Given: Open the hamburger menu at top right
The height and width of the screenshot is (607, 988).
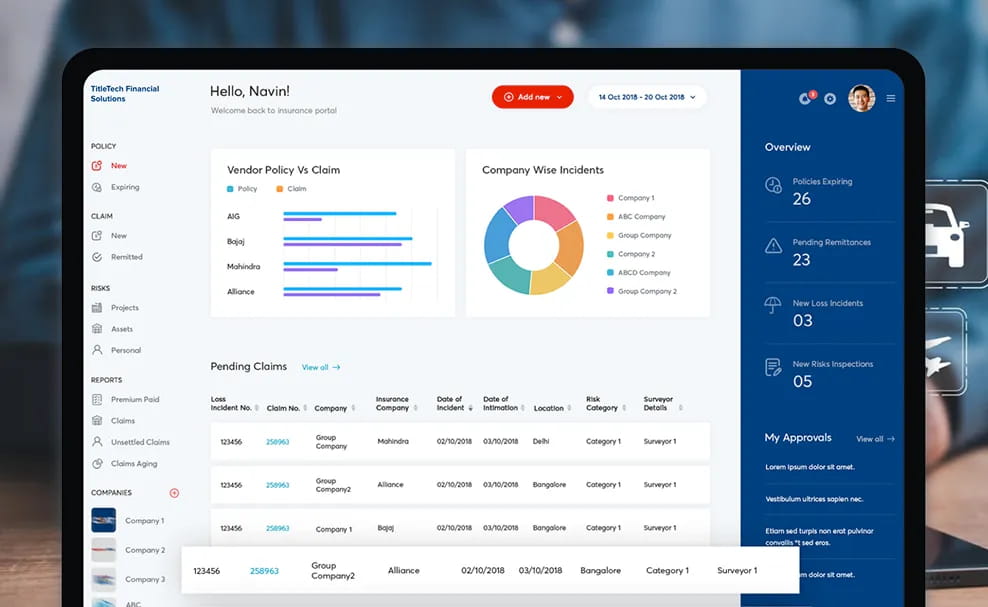Looking at the screenshot, I should click(891, 98).
